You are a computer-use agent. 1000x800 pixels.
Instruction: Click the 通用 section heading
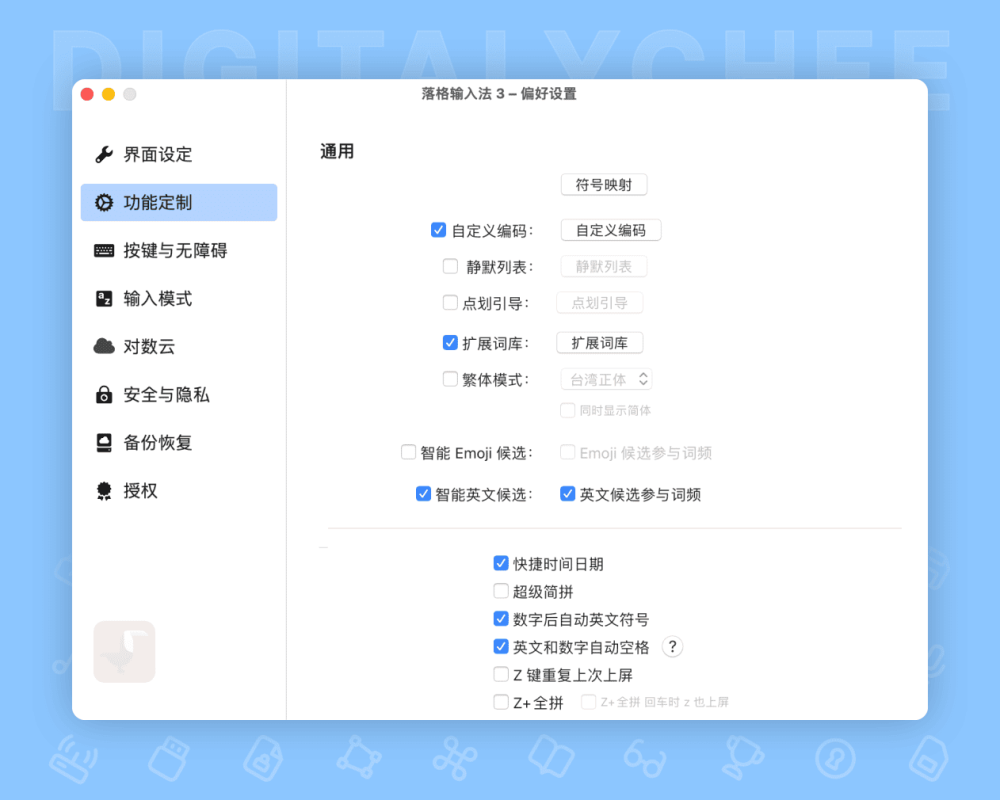pyautogui.click(x=337, y=152)
